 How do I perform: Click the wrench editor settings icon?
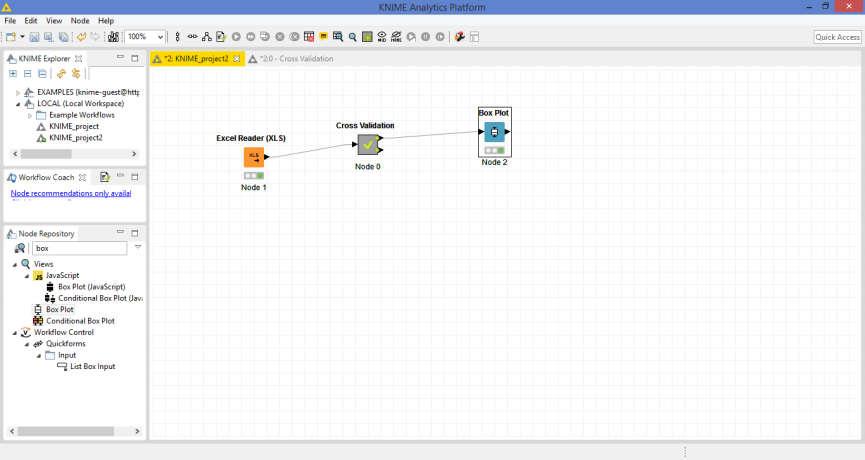click(x=460, y=37)
